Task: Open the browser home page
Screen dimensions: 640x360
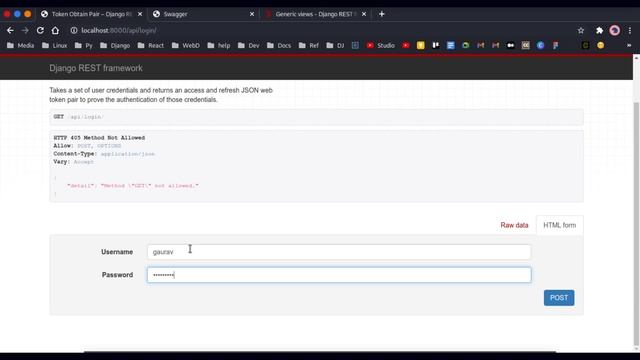Action: click(55, 30)
